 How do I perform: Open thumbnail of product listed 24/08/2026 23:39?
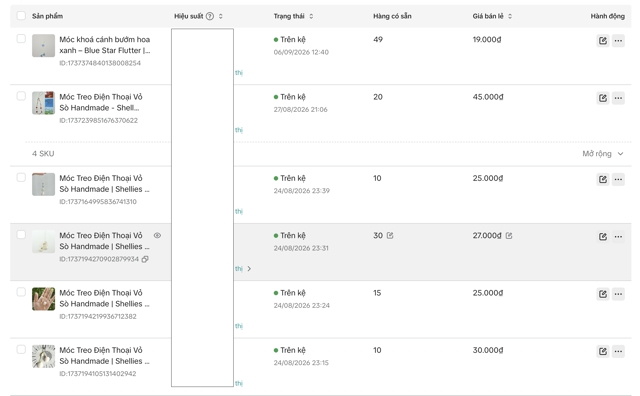43,184
